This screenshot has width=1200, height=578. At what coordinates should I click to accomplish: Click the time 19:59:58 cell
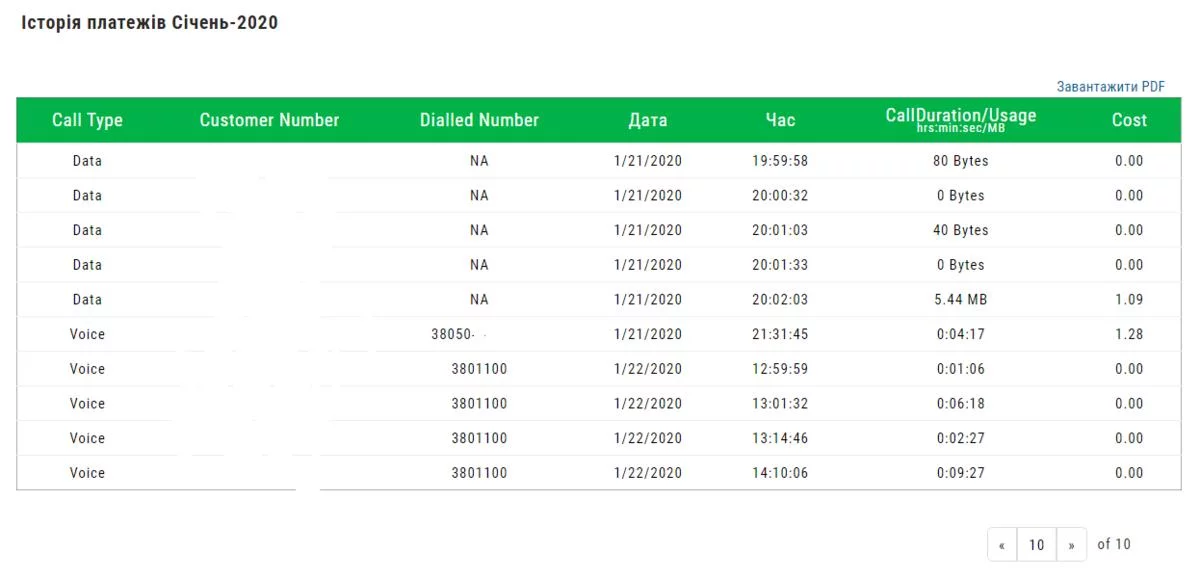click(780, 160)
